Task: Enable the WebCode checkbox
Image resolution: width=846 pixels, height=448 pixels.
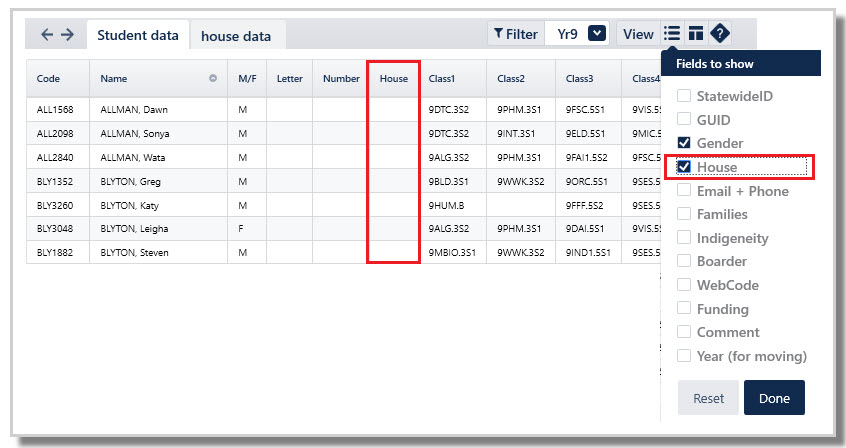Action: pos(684,284)
